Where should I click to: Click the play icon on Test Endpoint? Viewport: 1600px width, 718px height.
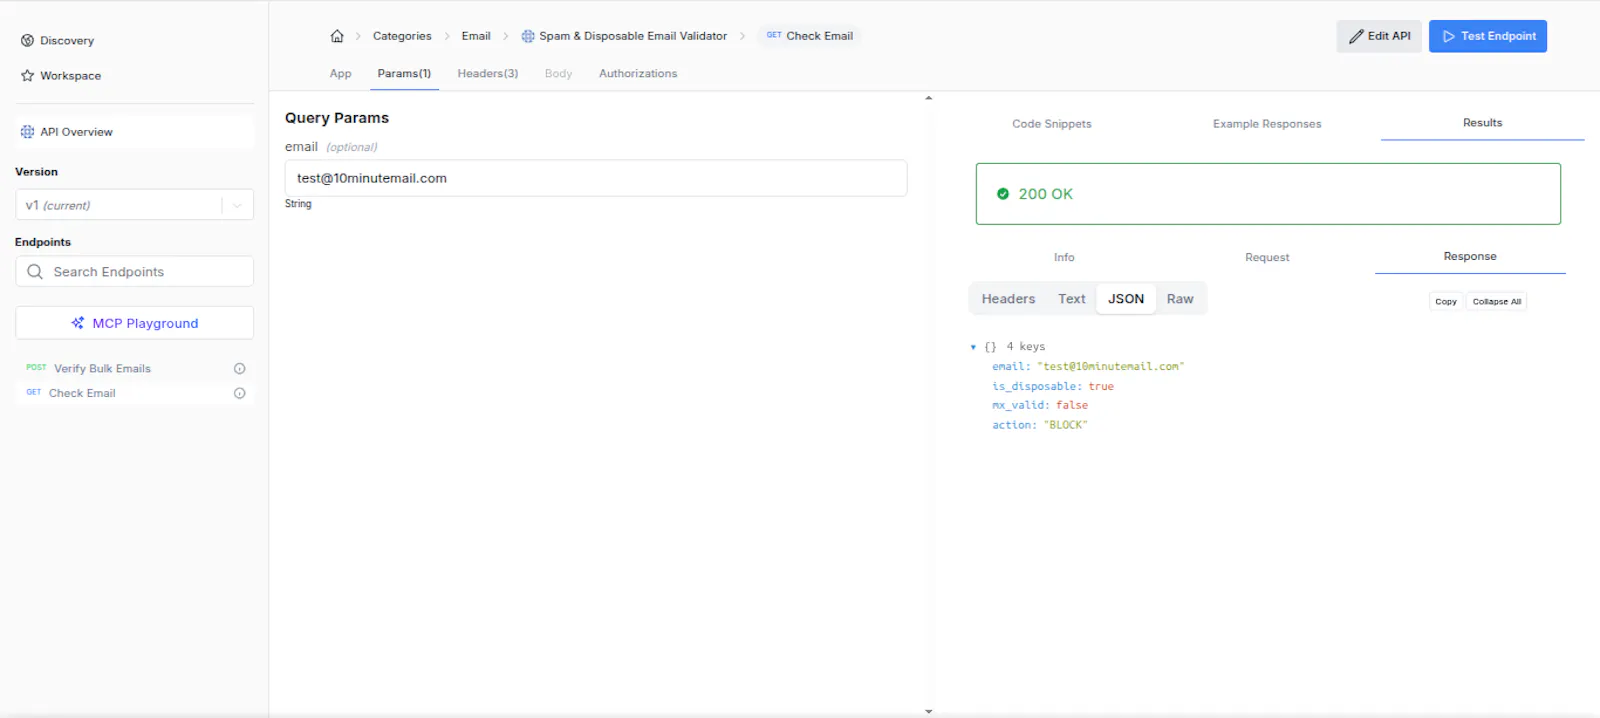pyautogui.click(x=1448, y=36)
